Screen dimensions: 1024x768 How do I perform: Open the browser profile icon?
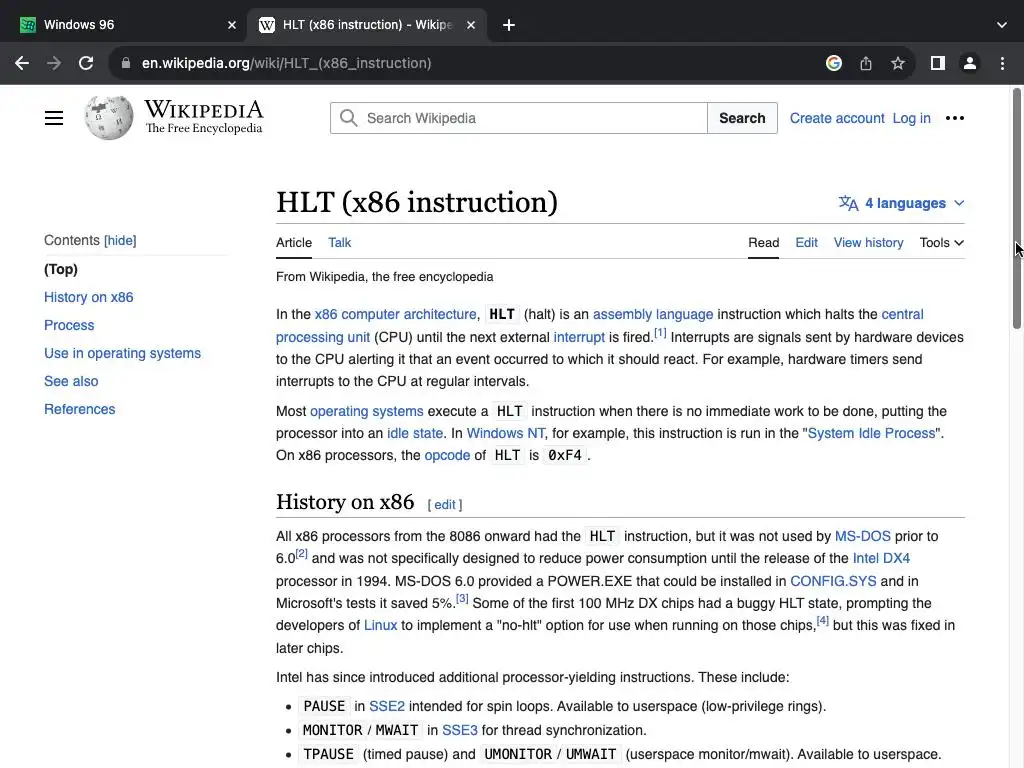(x=970, y=63)
